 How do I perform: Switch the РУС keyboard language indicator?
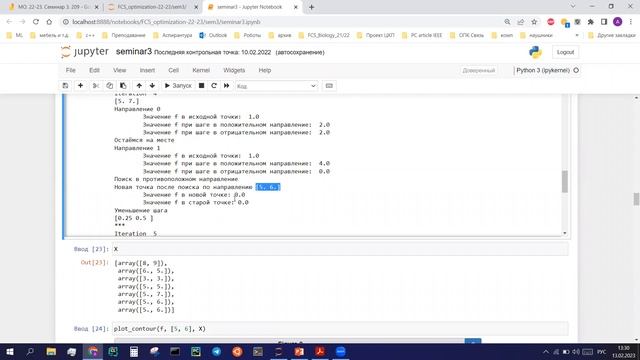click(x=601, y=351)
